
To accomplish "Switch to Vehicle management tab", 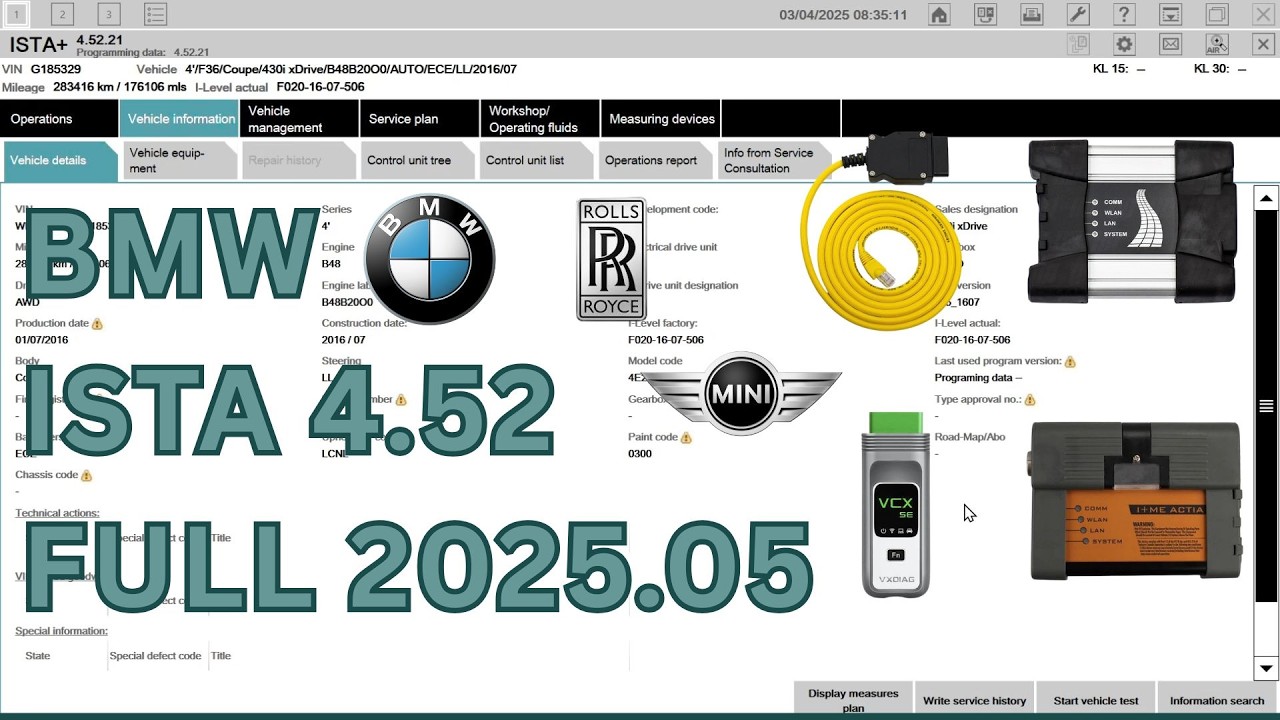I will point(299,119).
